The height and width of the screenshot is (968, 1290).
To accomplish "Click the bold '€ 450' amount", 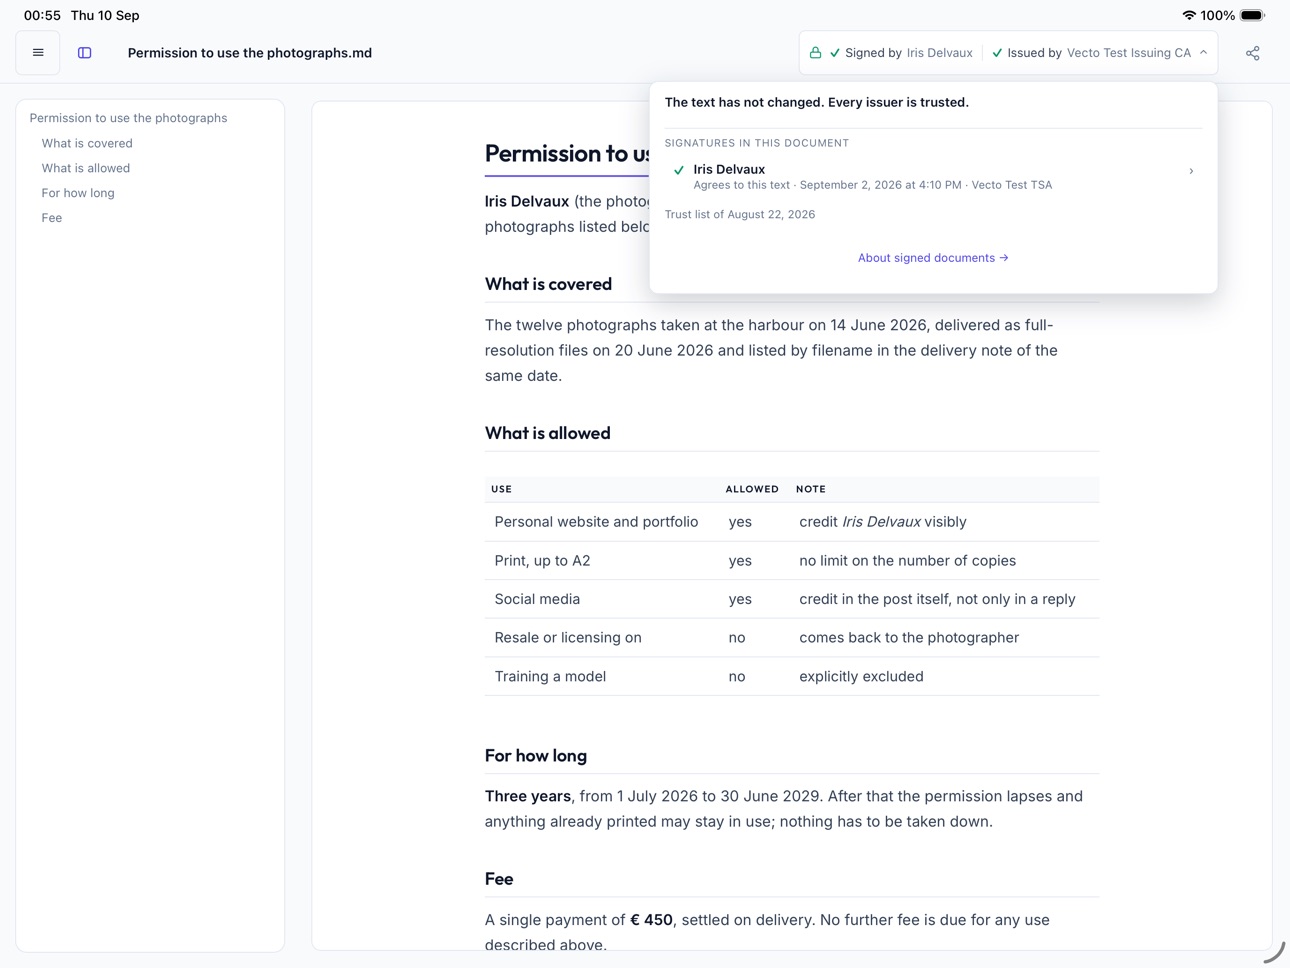I will pyautogui.click(x=651, y=920).
